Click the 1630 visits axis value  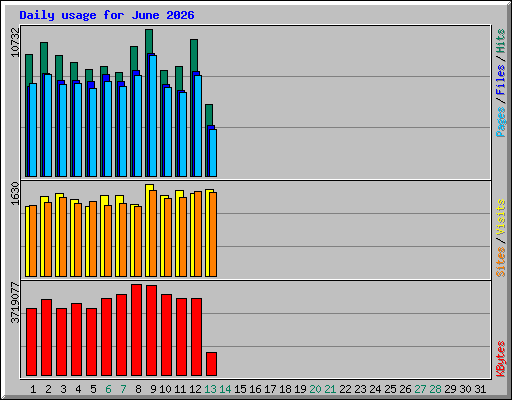pos(15,194)
